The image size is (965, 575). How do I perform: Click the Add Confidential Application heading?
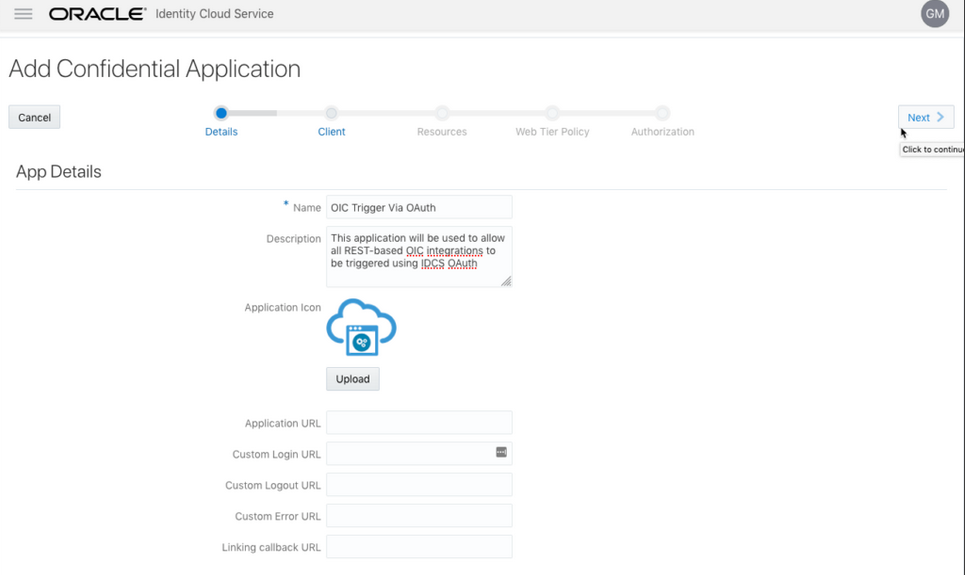(154, 69)
